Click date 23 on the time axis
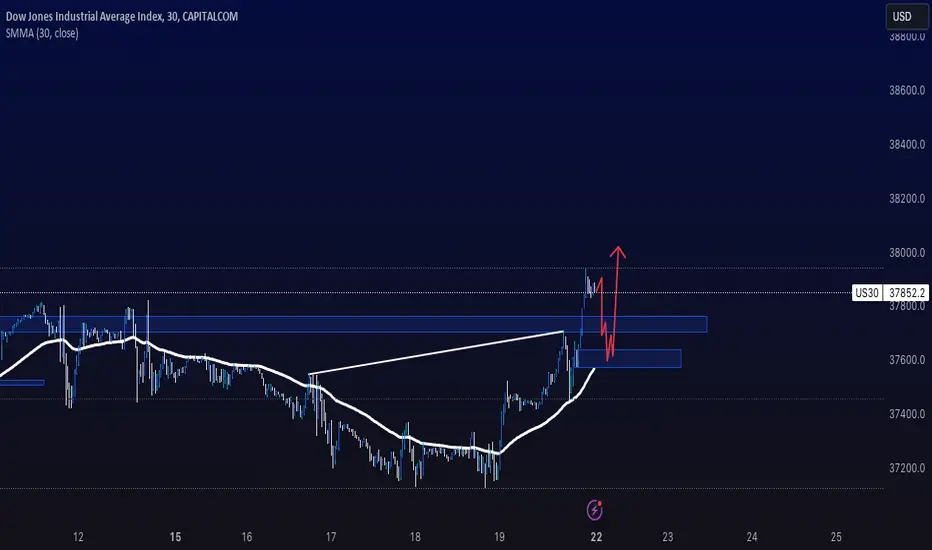Viewport: 932px width, 550px height. pos(667,537)
